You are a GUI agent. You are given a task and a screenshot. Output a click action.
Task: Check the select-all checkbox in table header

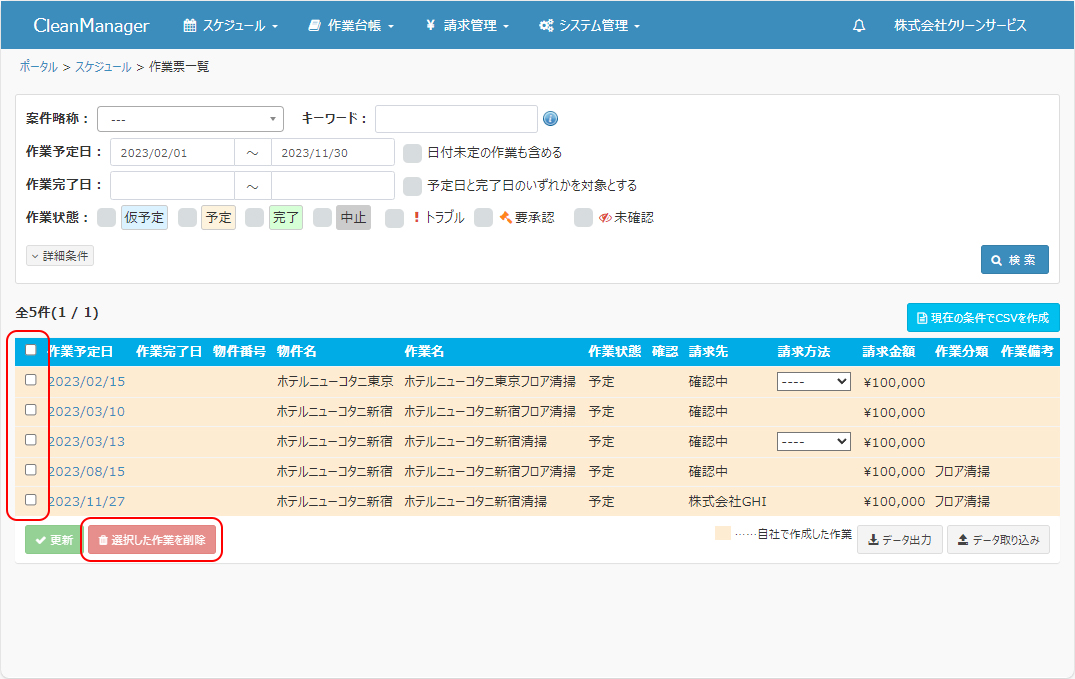coord(31,350)
